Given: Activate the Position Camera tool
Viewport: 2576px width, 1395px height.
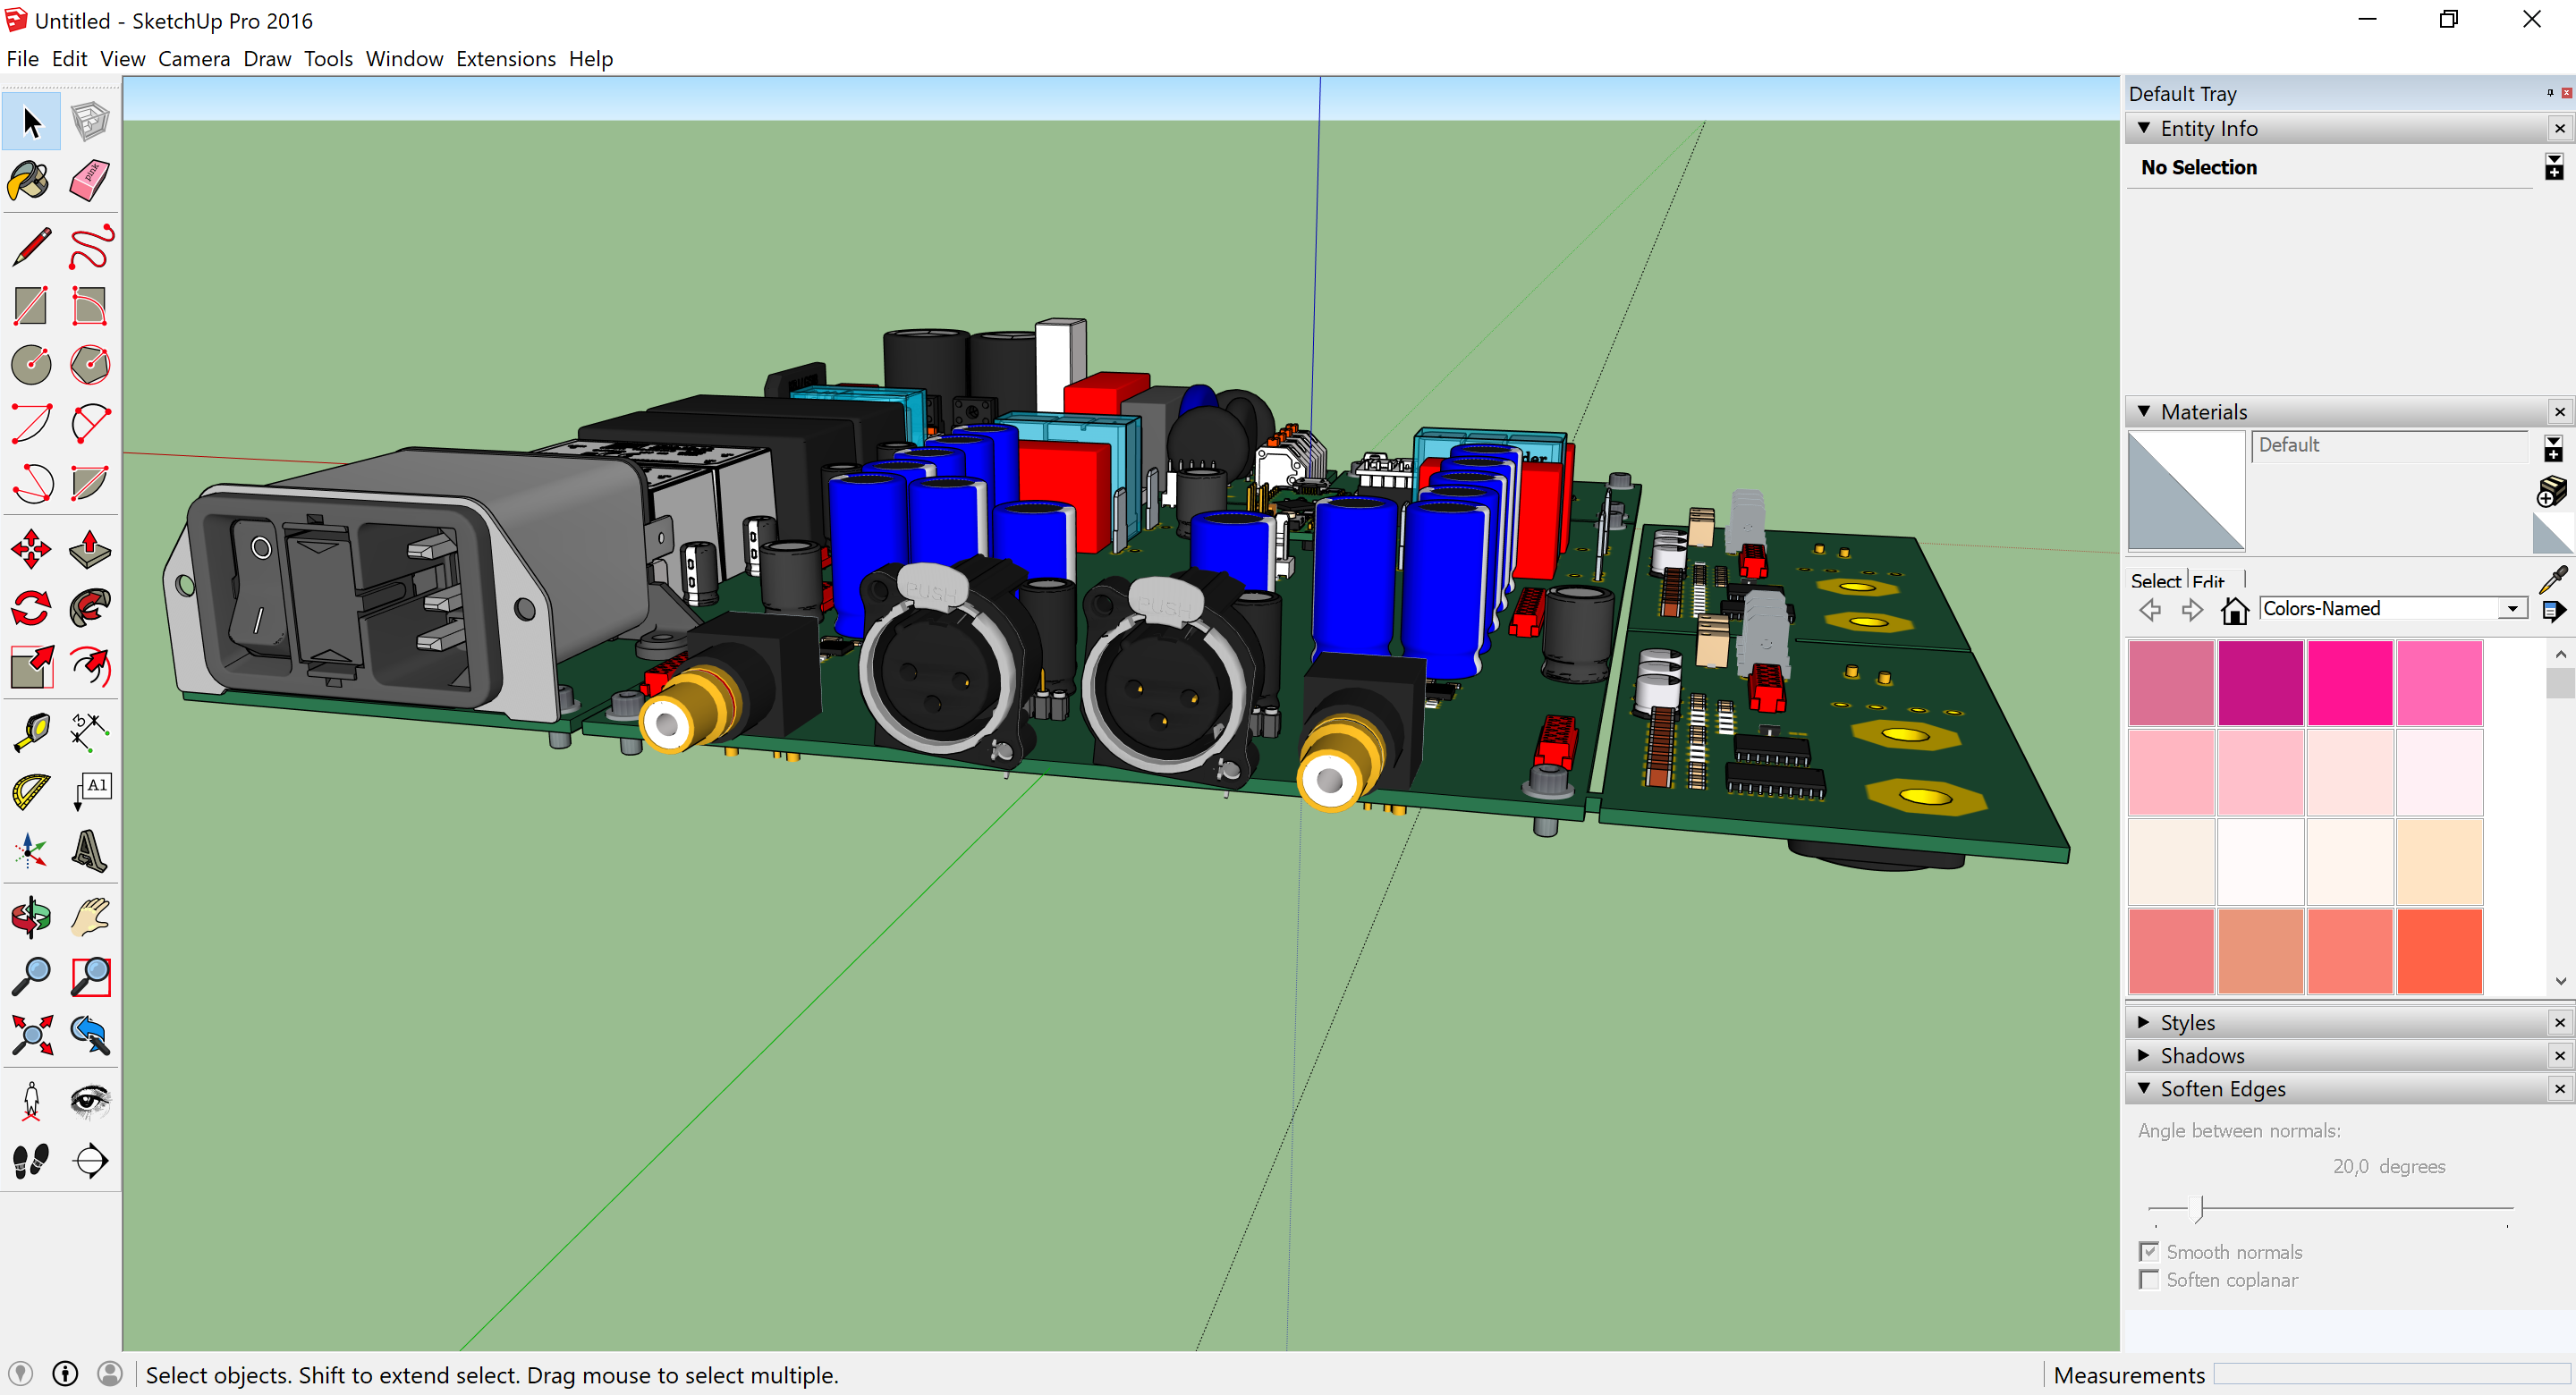Looking at the screenshot, I should coord(31,1101).
